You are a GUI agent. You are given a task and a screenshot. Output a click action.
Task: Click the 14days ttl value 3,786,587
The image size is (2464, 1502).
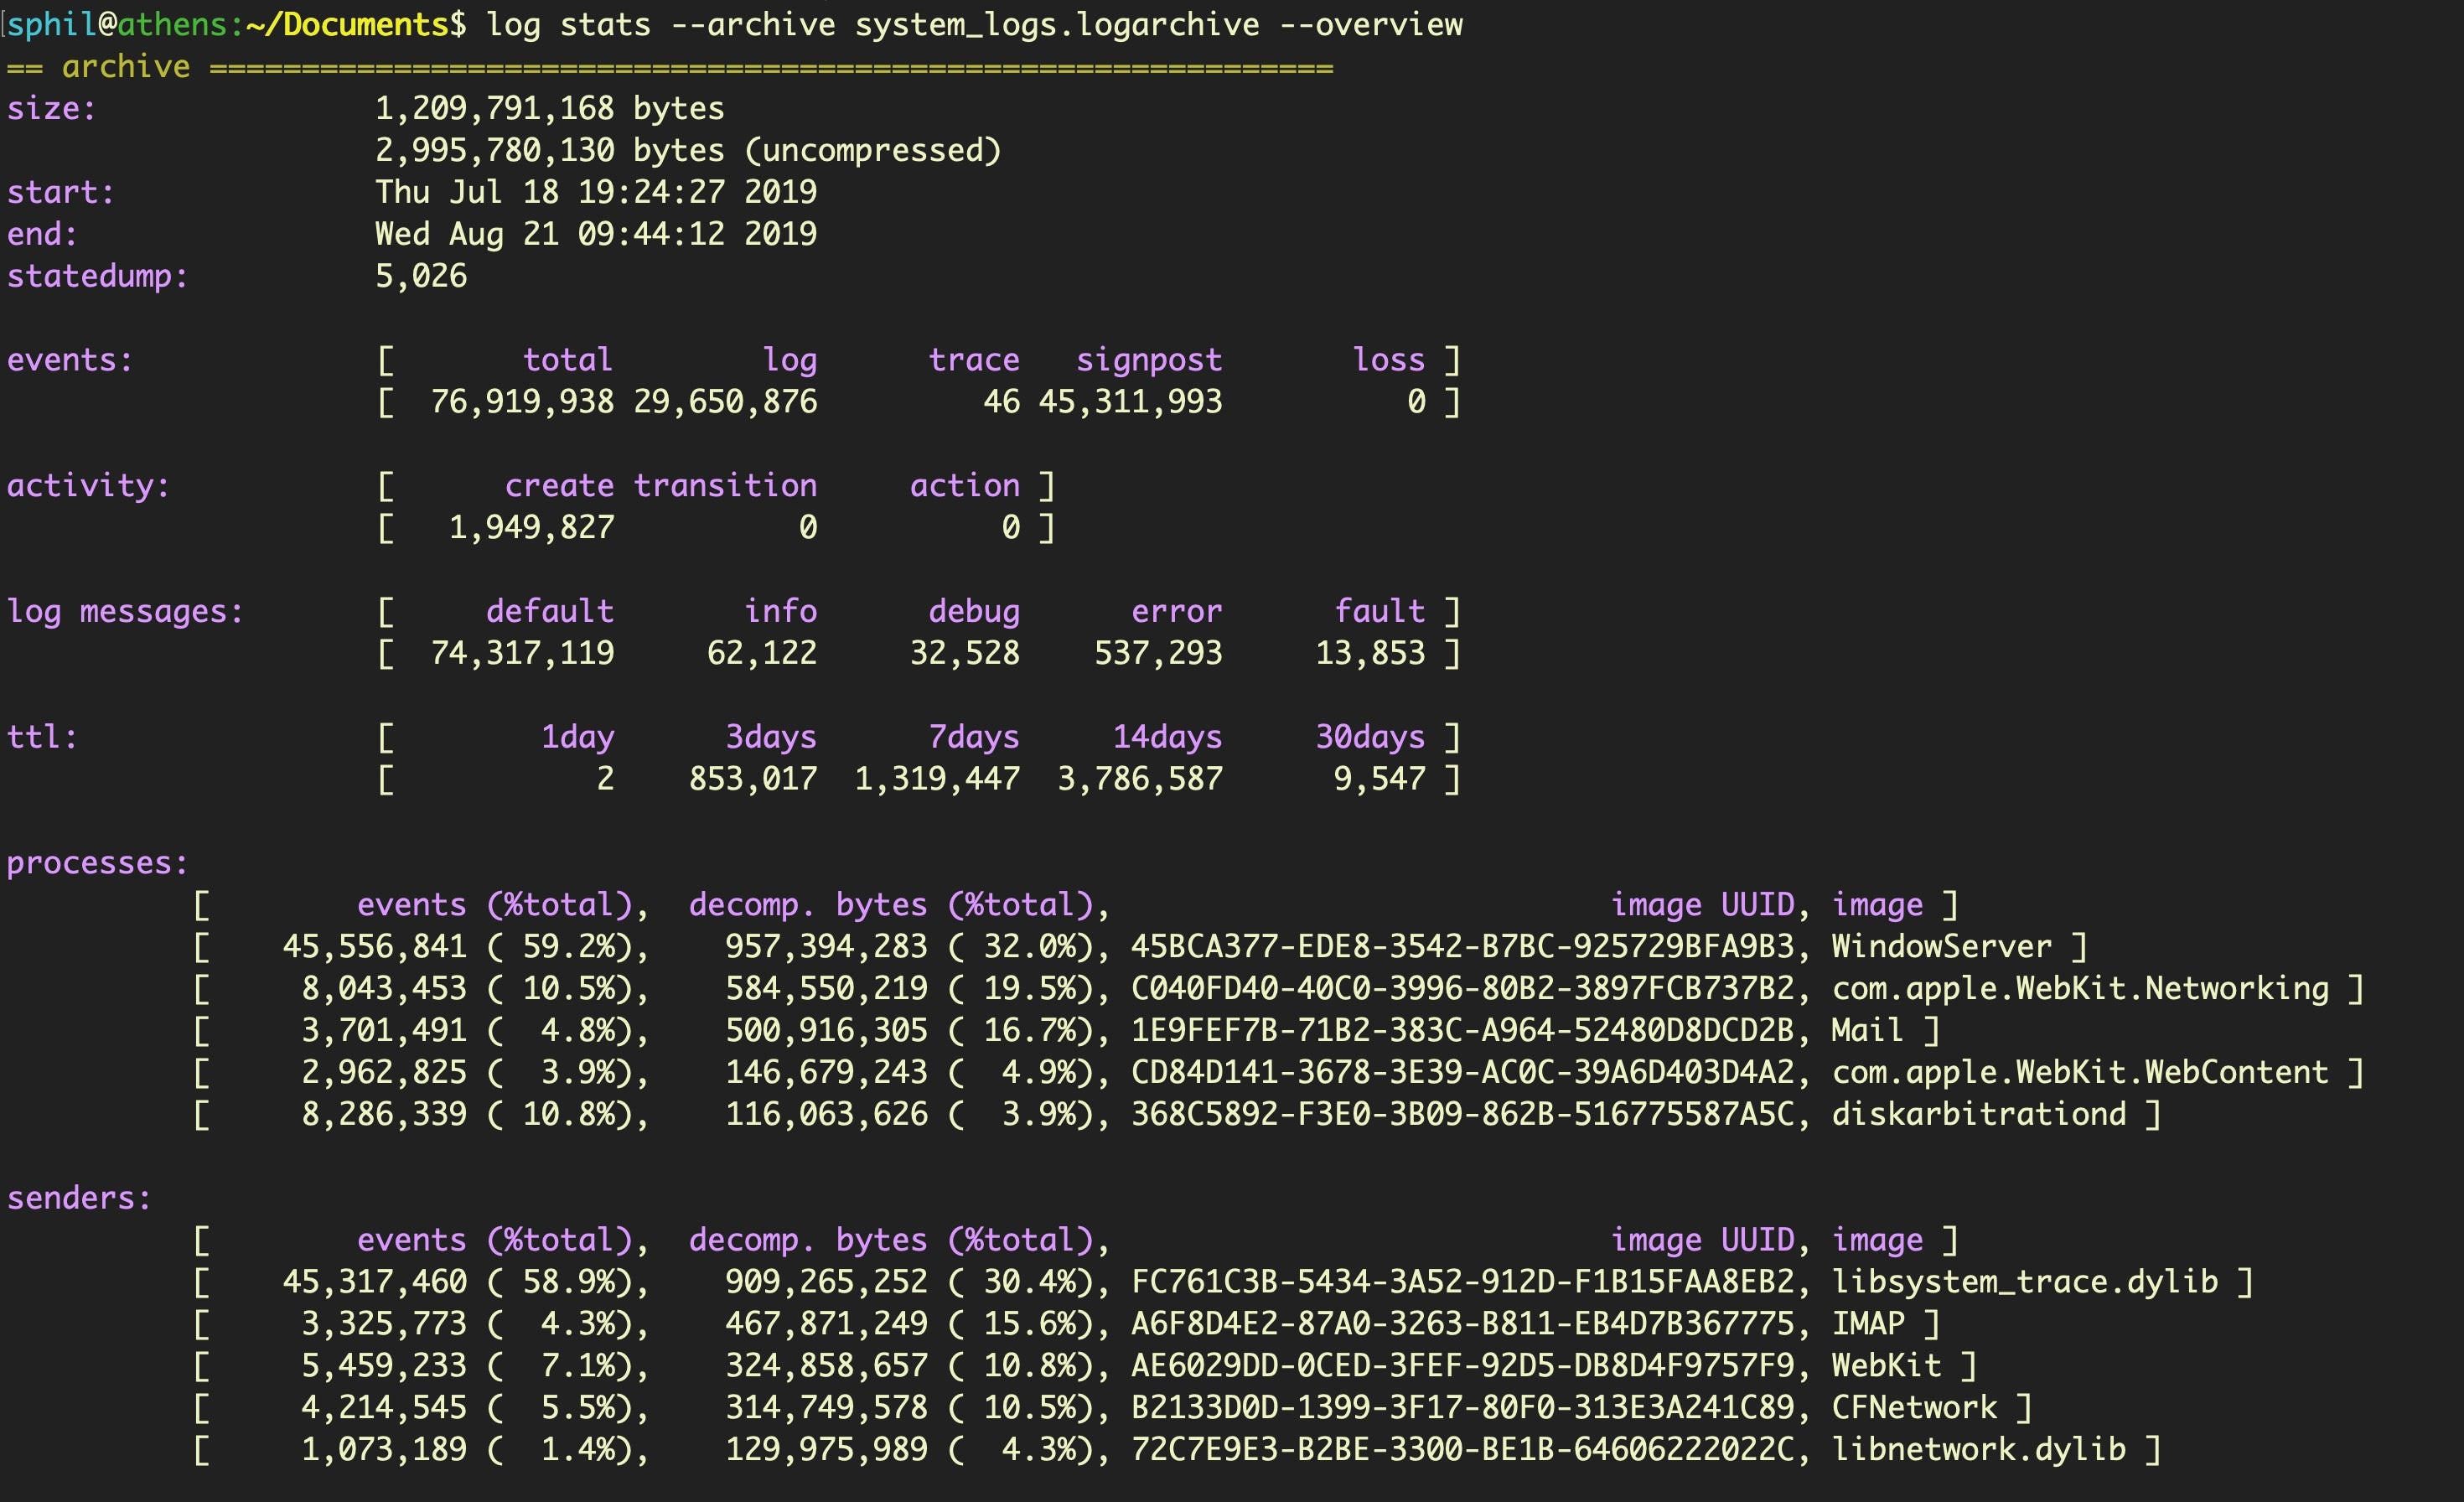tap(1139, 779)
